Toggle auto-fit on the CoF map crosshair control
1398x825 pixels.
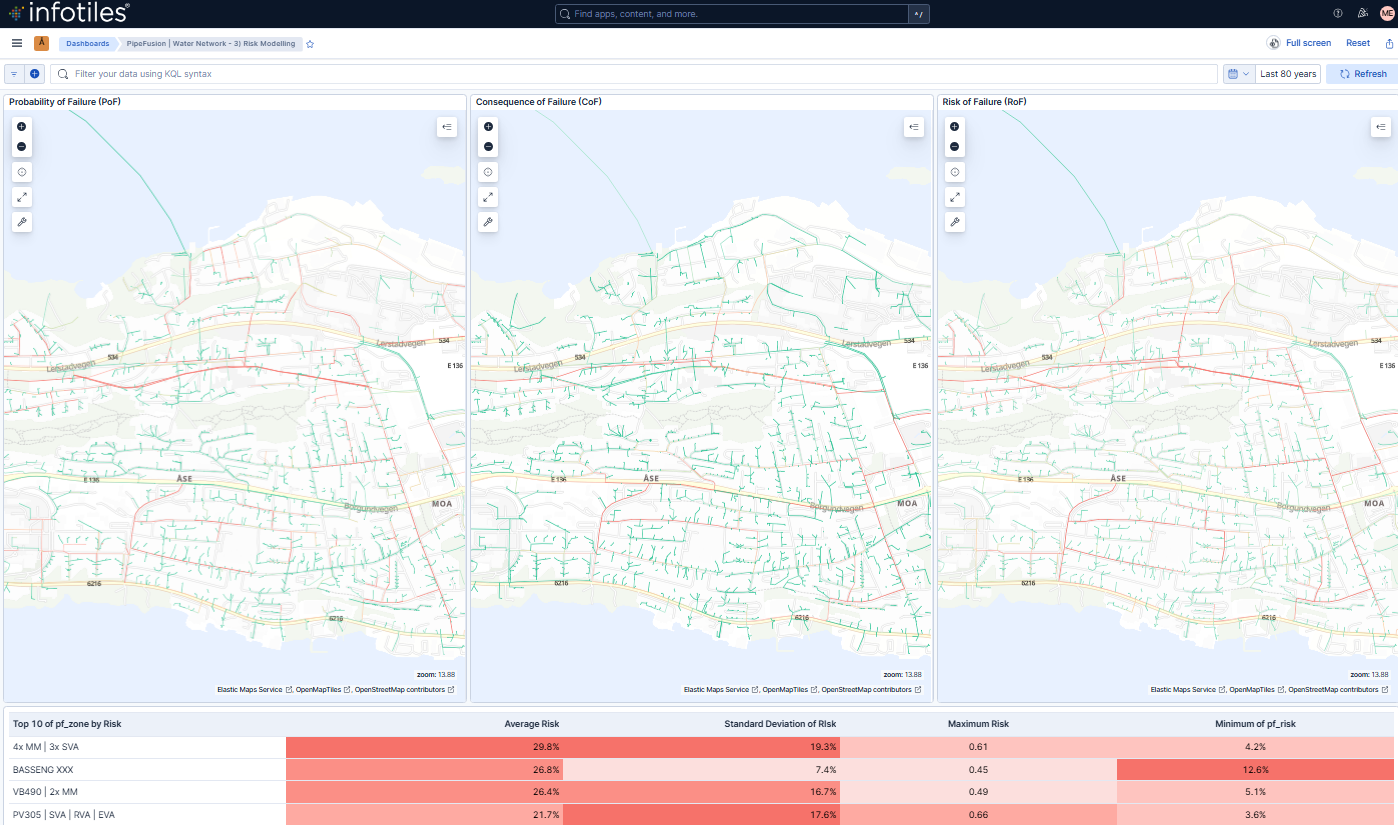tap(488, 171)
